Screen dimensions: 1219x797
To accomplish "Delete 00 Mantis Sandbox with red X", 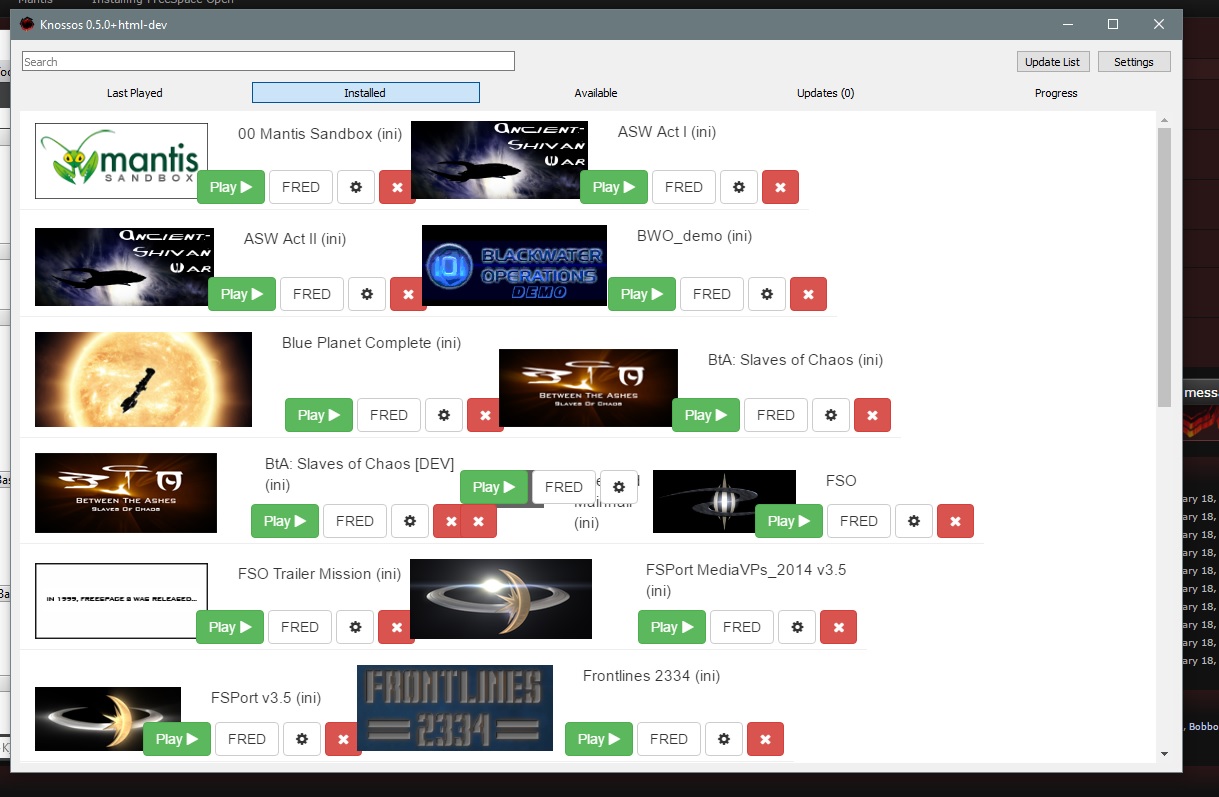I will (x=397, y=187).
